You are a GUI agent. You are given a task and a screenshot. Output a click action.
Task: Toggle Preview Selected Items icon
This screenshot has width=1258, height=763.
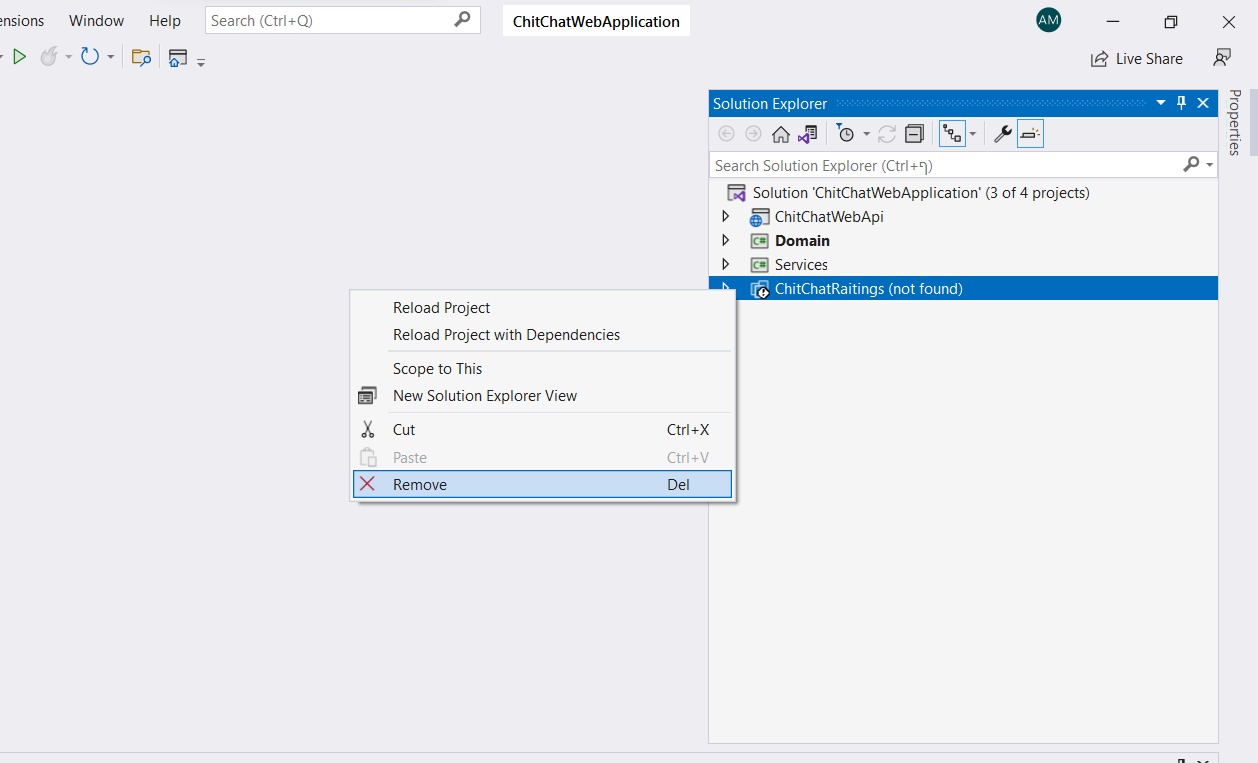coord(1030,134)
